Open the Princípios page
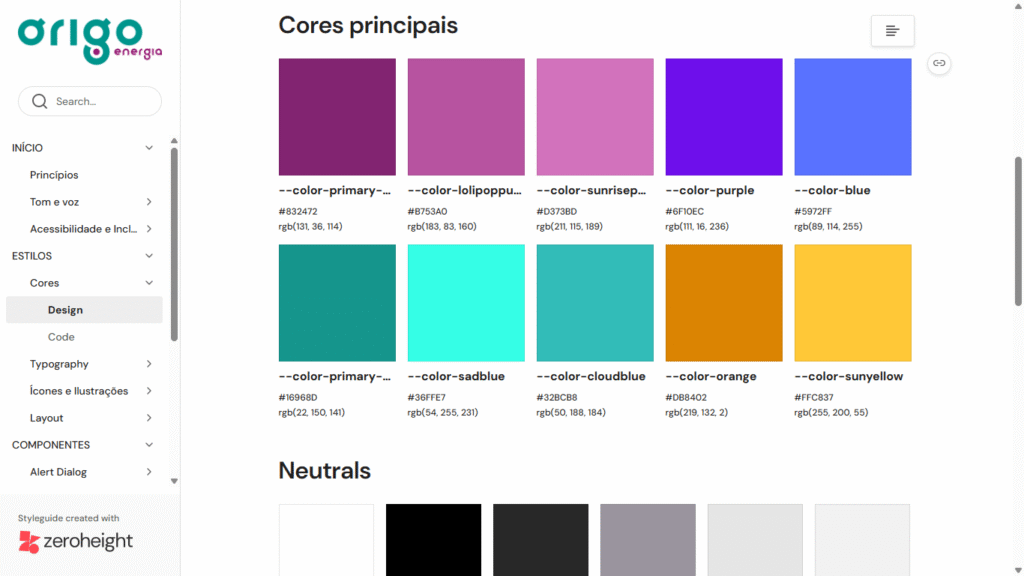The image size is (1024, 576). pyautogui.click(x=54, y=175)
